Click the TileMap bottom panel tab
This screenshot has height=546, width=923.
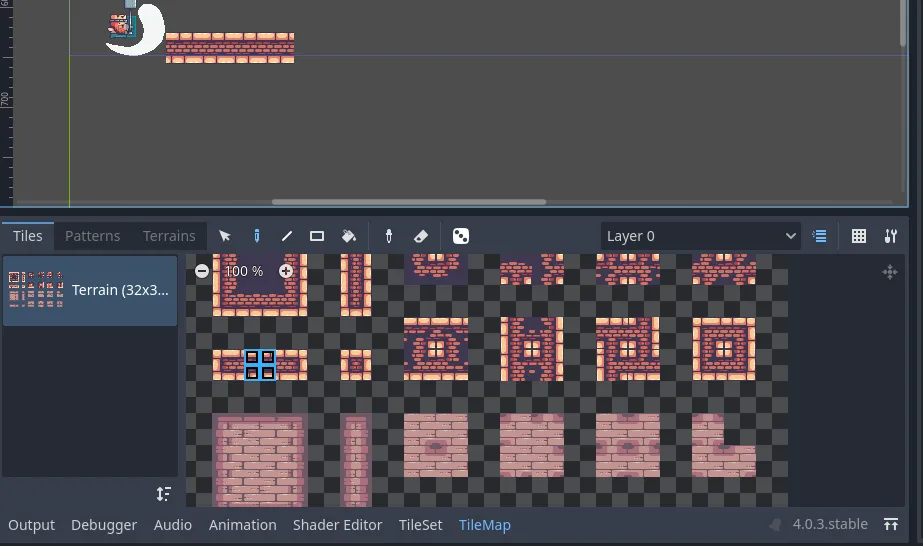[484, 525]
